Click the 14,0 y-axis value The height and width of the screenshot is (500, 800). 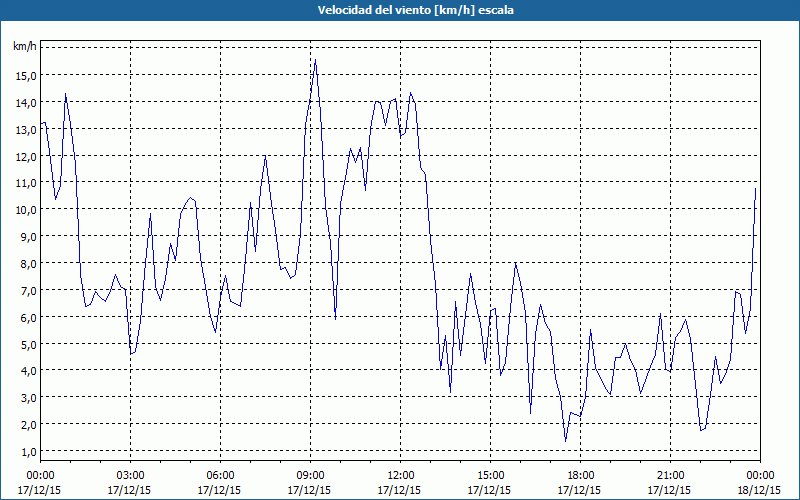26,103
